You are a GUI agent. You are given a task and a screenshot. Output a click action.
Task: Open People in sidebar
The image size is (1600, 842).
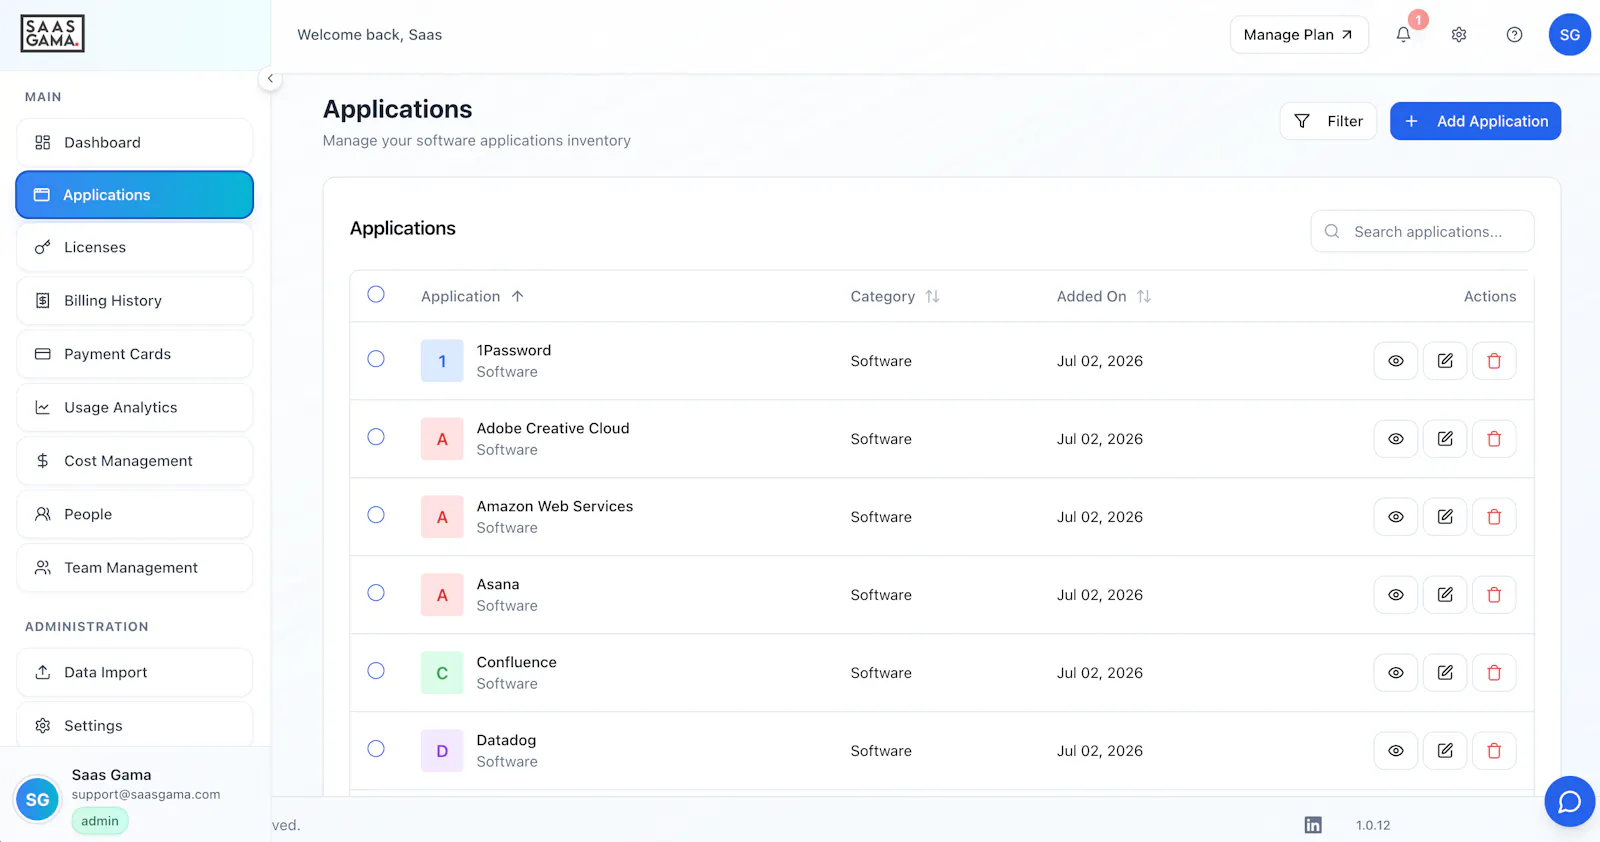pos(134,514)
